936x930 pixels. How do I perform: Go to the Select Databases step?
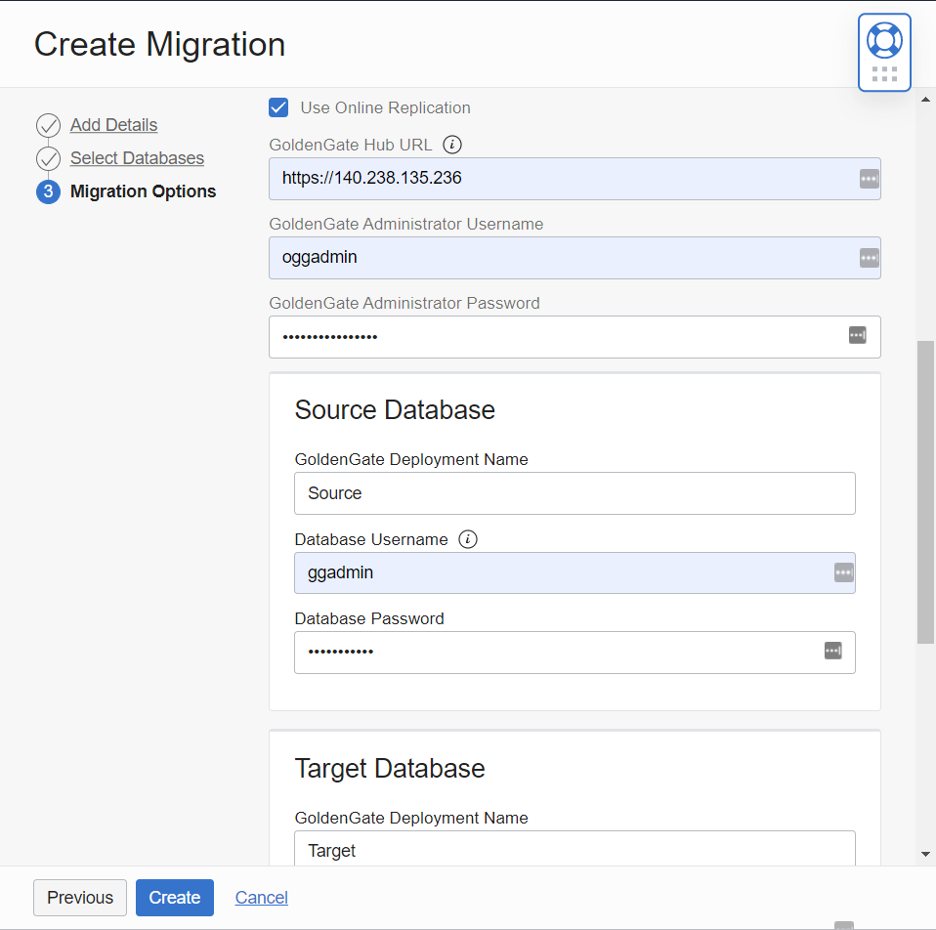(137, 158)
